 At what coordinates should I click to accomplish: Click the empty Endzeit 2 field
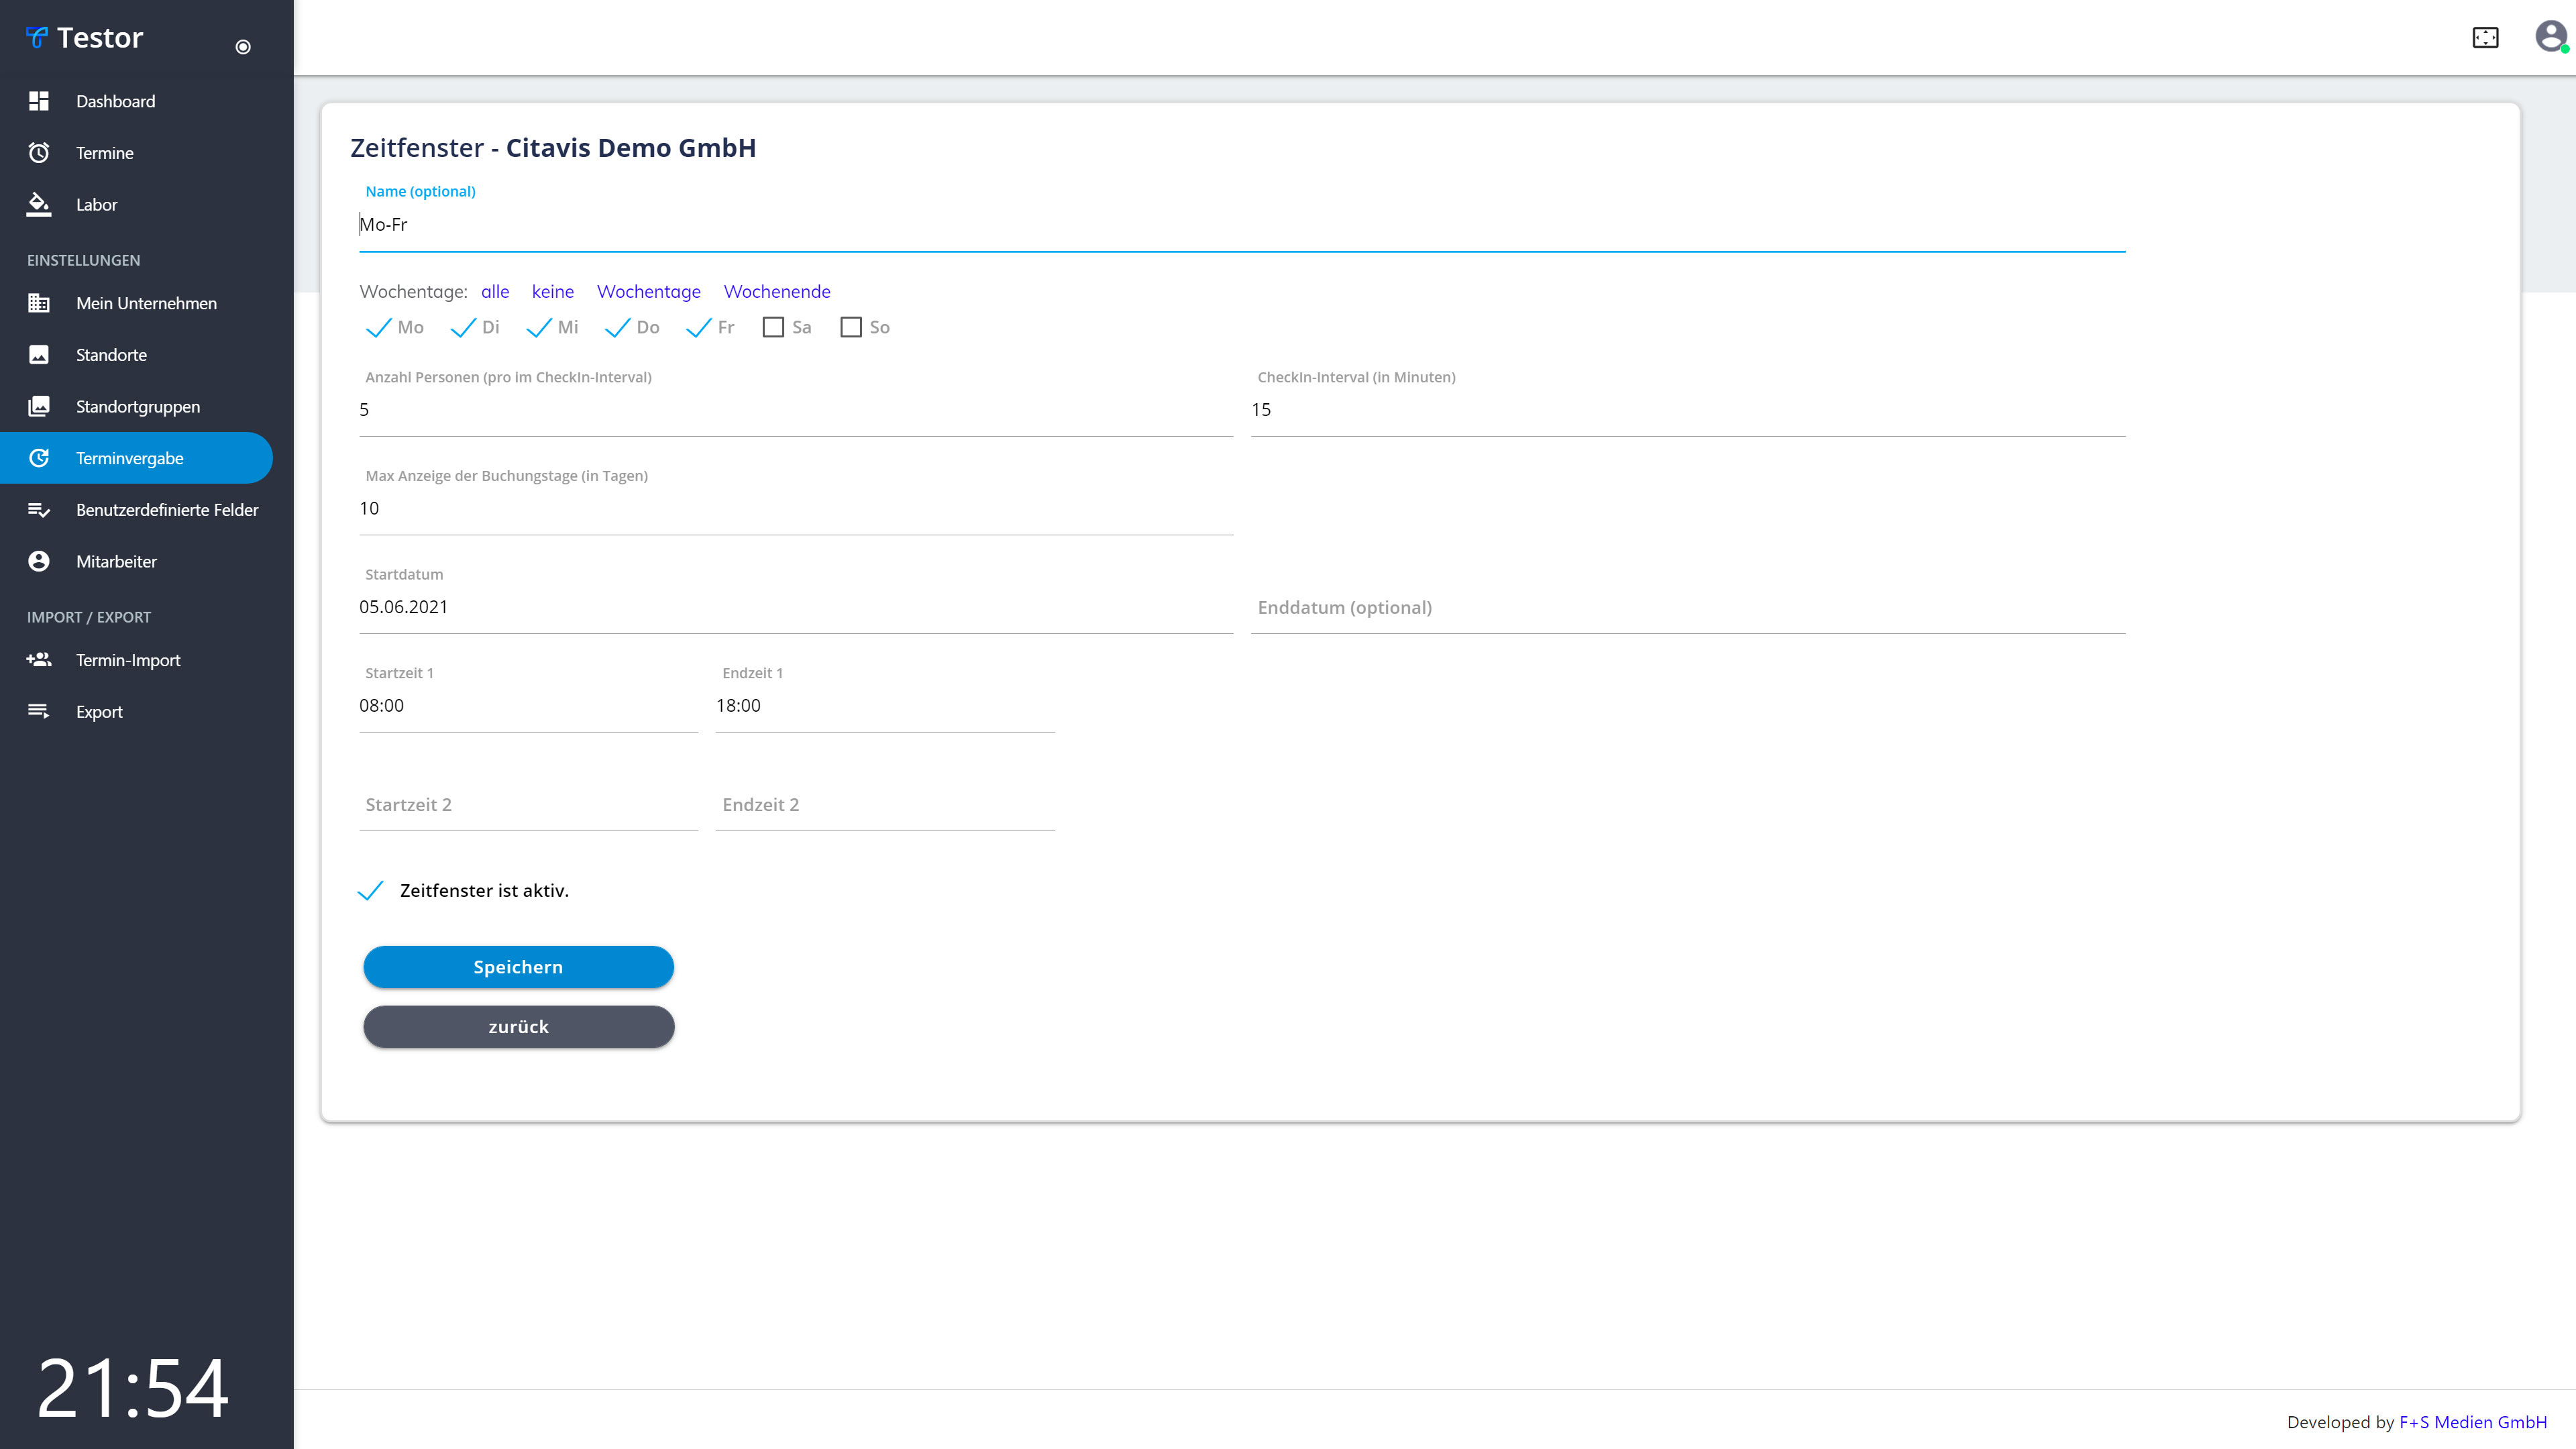pyautogui.click(x=885, y=805)
